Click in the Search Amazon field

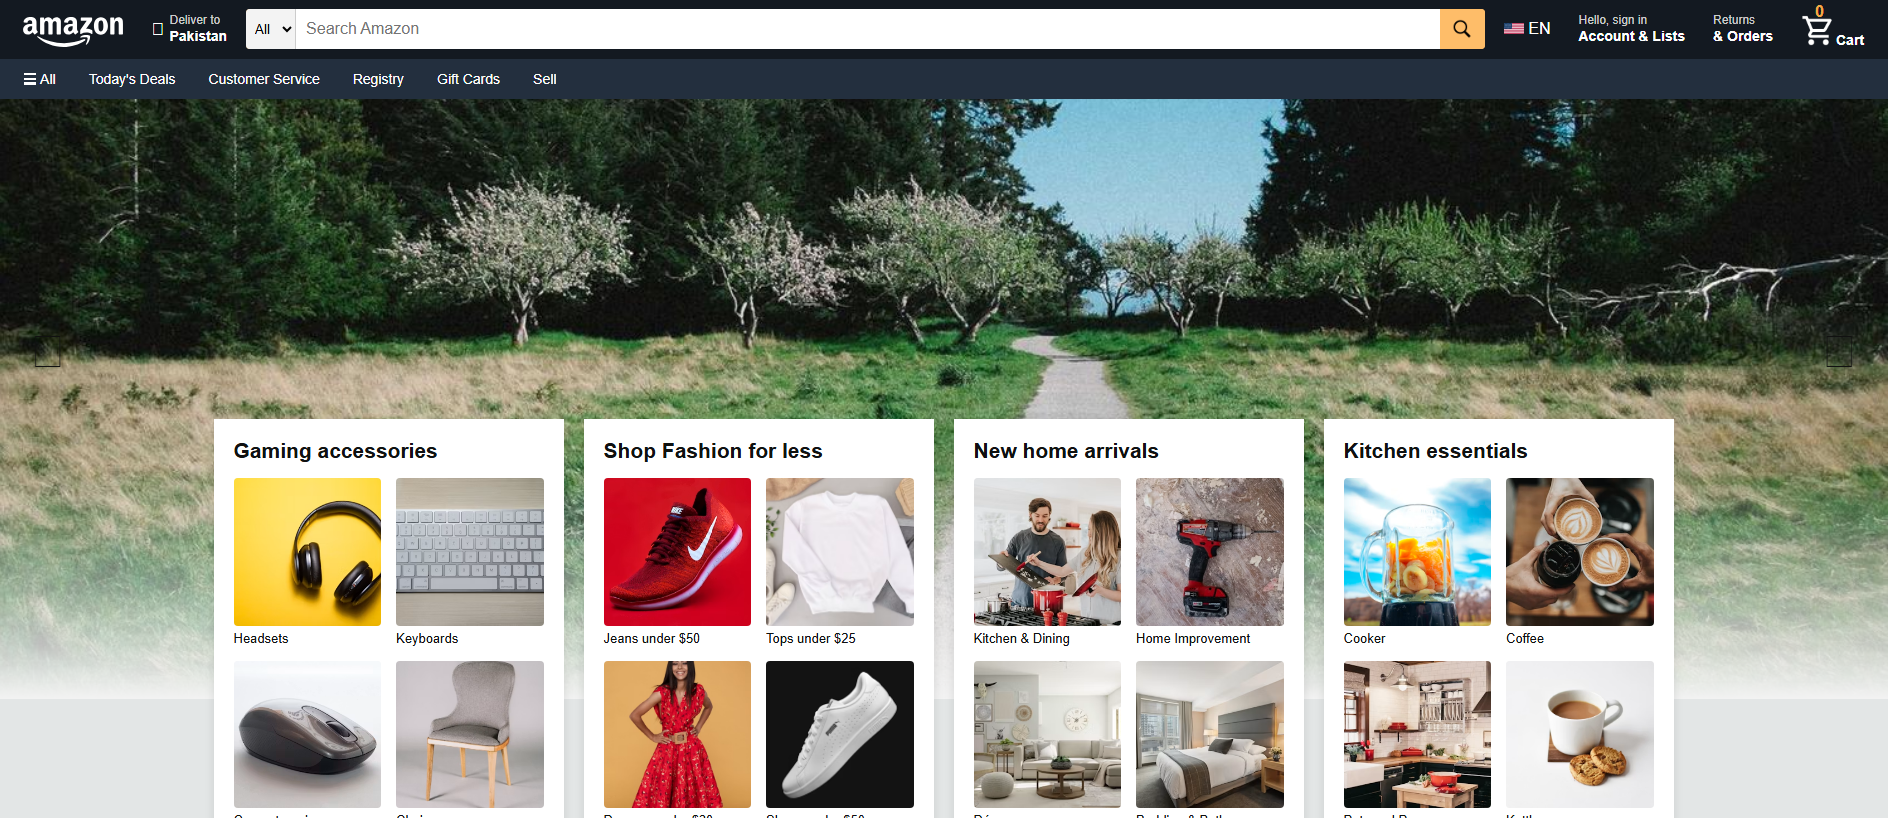pos(867,29)
